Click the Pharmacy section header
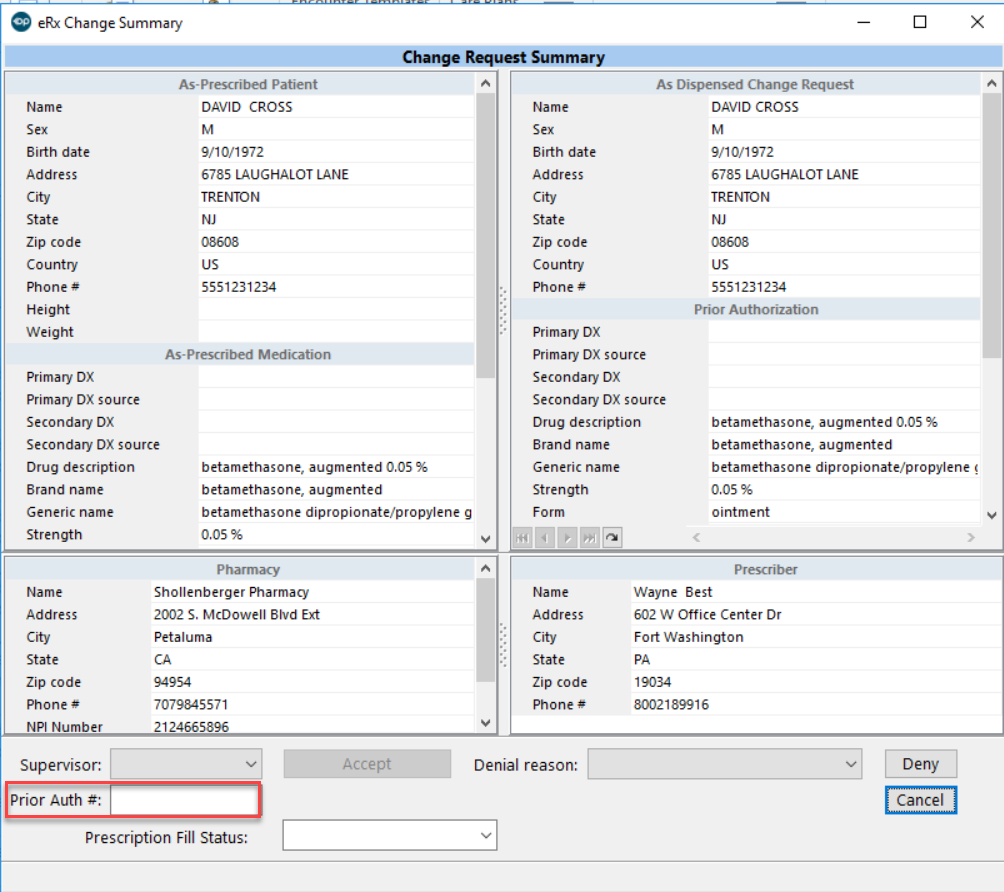This screenshot has height=892, width=1004. [x=241, y=570]
